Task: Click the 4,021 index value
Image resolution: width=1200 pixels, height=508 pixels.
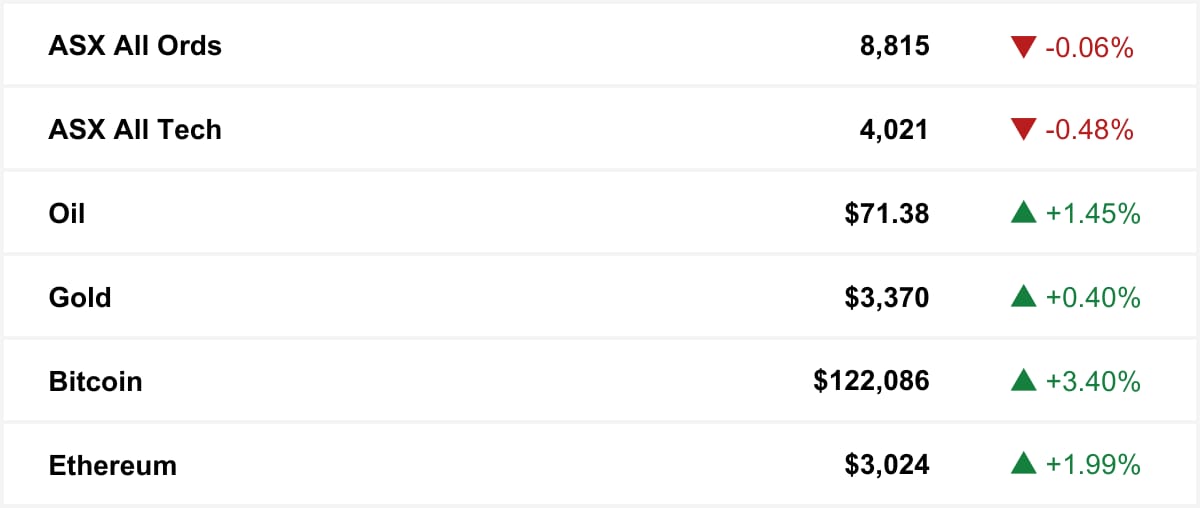Action: point(895,131)
